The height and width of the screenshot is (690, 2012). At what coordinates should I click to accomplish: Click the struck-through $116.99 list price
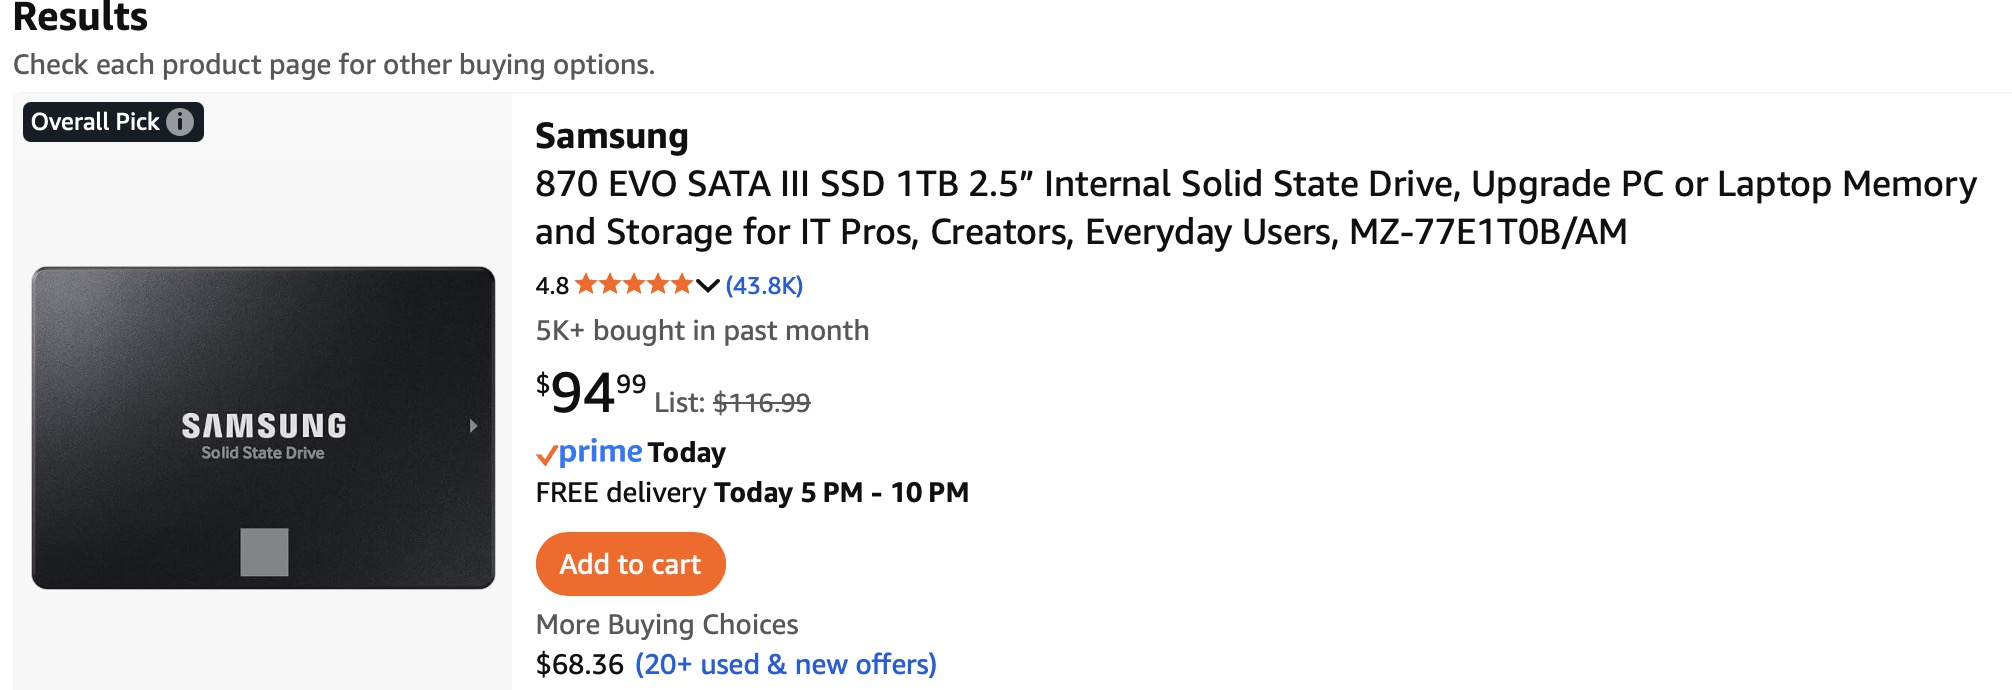pyautogui.click(x=761, y=403)
